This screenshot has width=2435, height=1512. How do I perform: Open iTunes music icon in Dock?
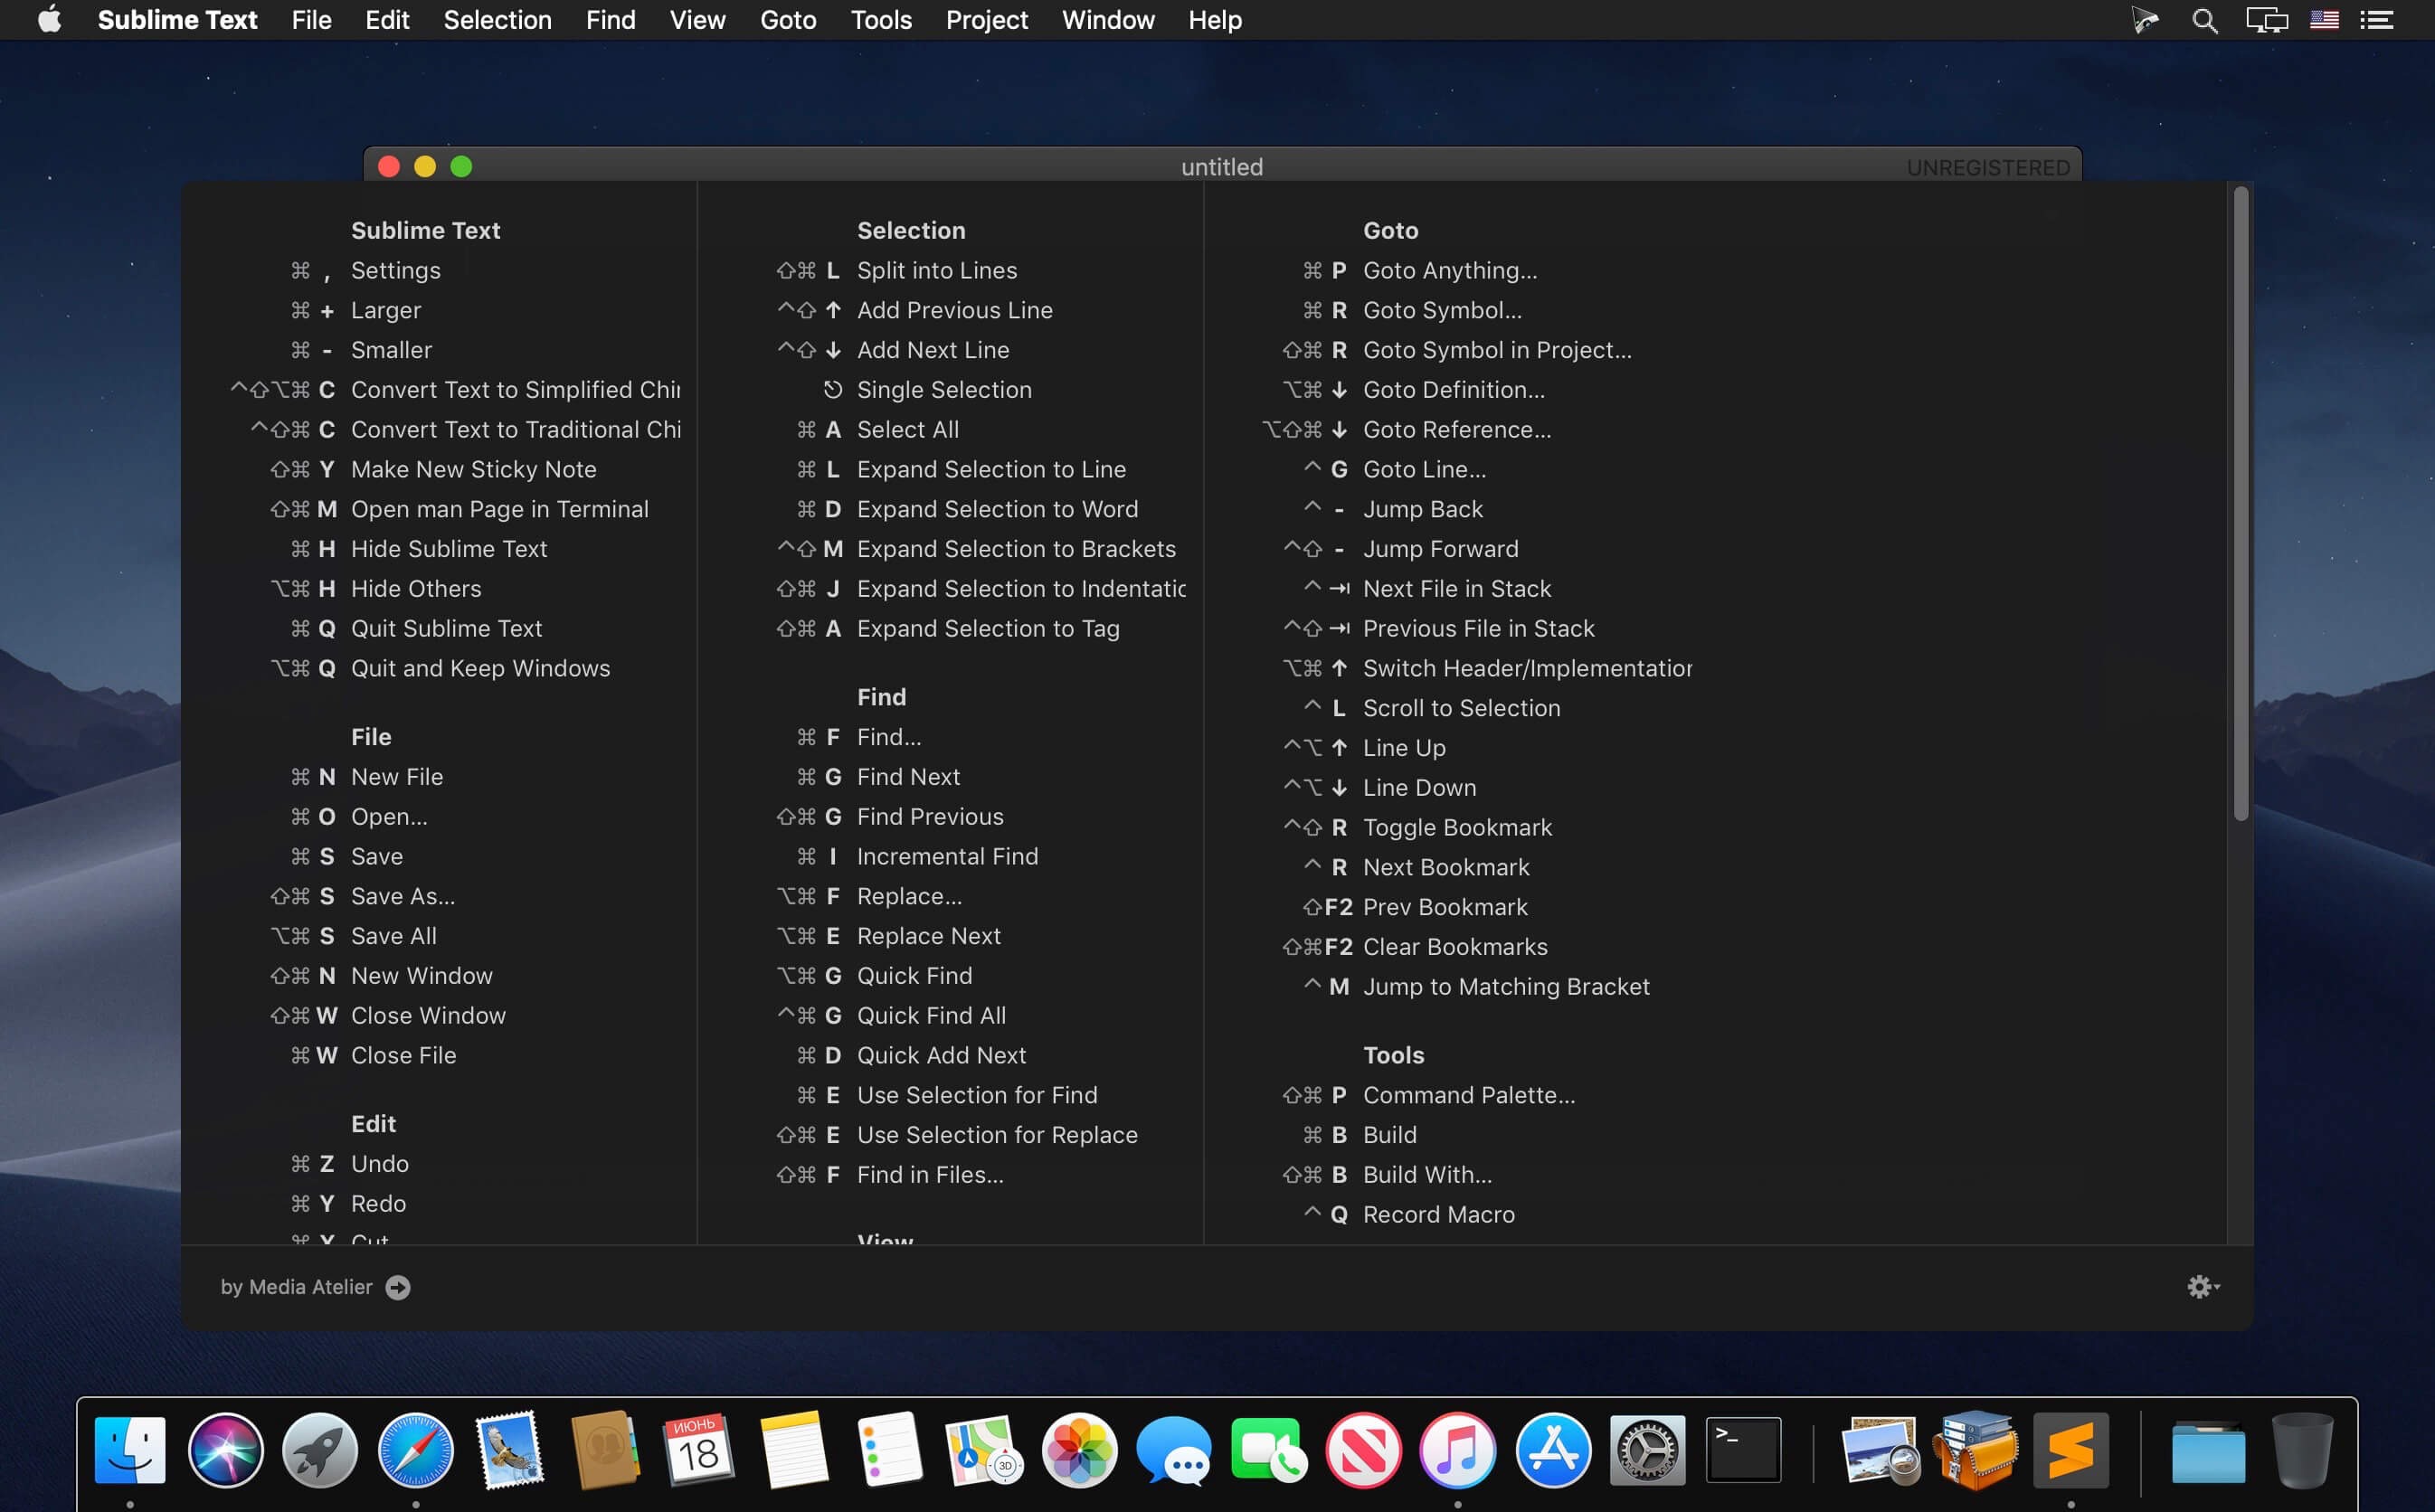tap(1458, 1450)
